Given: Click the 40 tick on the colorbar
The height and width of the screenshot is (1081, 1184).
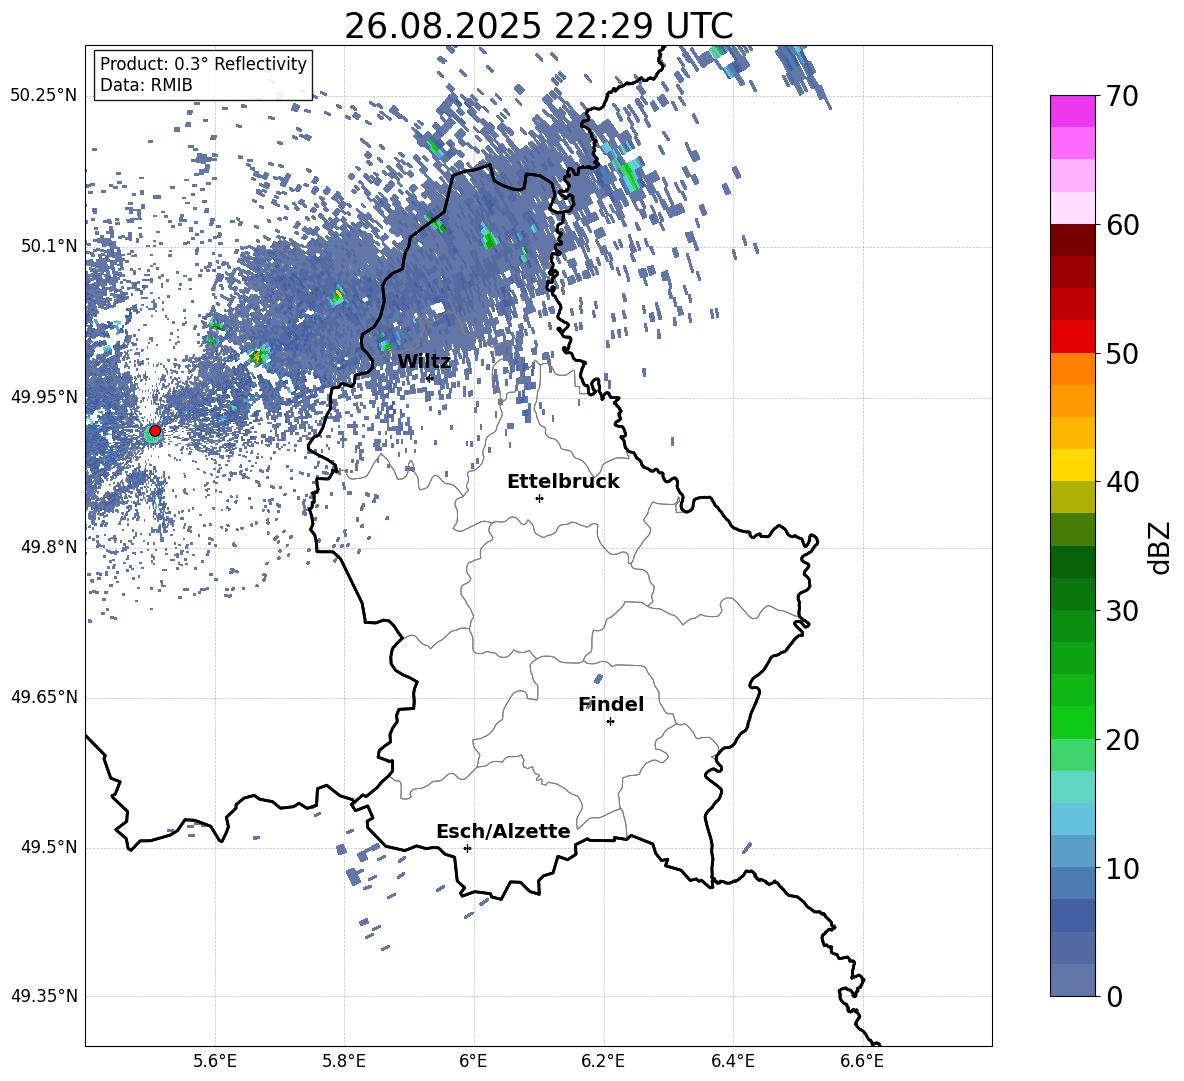Looking at the screenshot, I should [x=1122, y=482].
